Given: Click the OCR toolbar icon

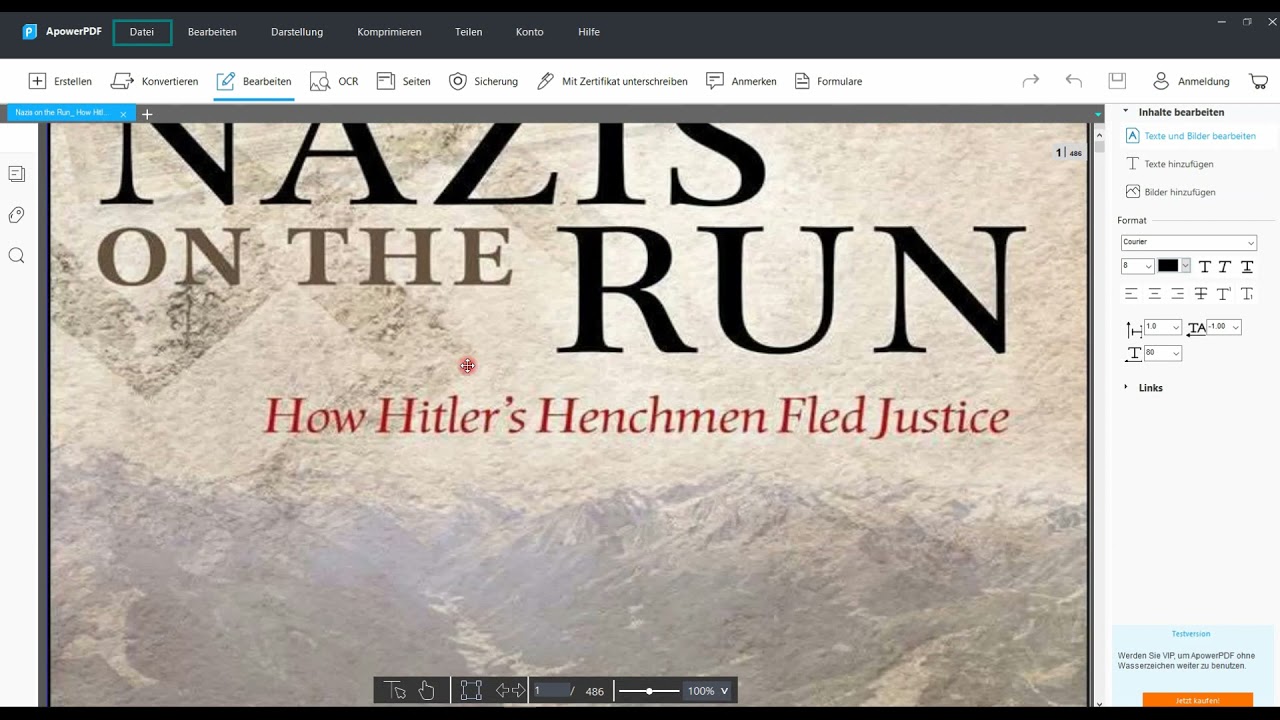Looking at the screenshot, I should [334, 81].
